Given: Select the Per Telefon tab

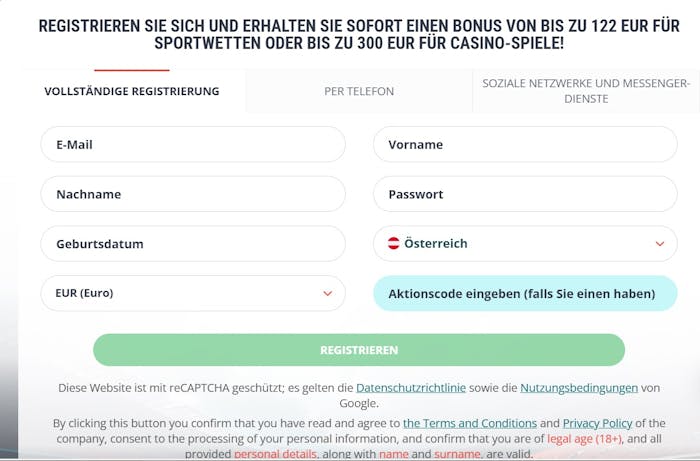Looking at the screenshot, I should click(359, 91).
